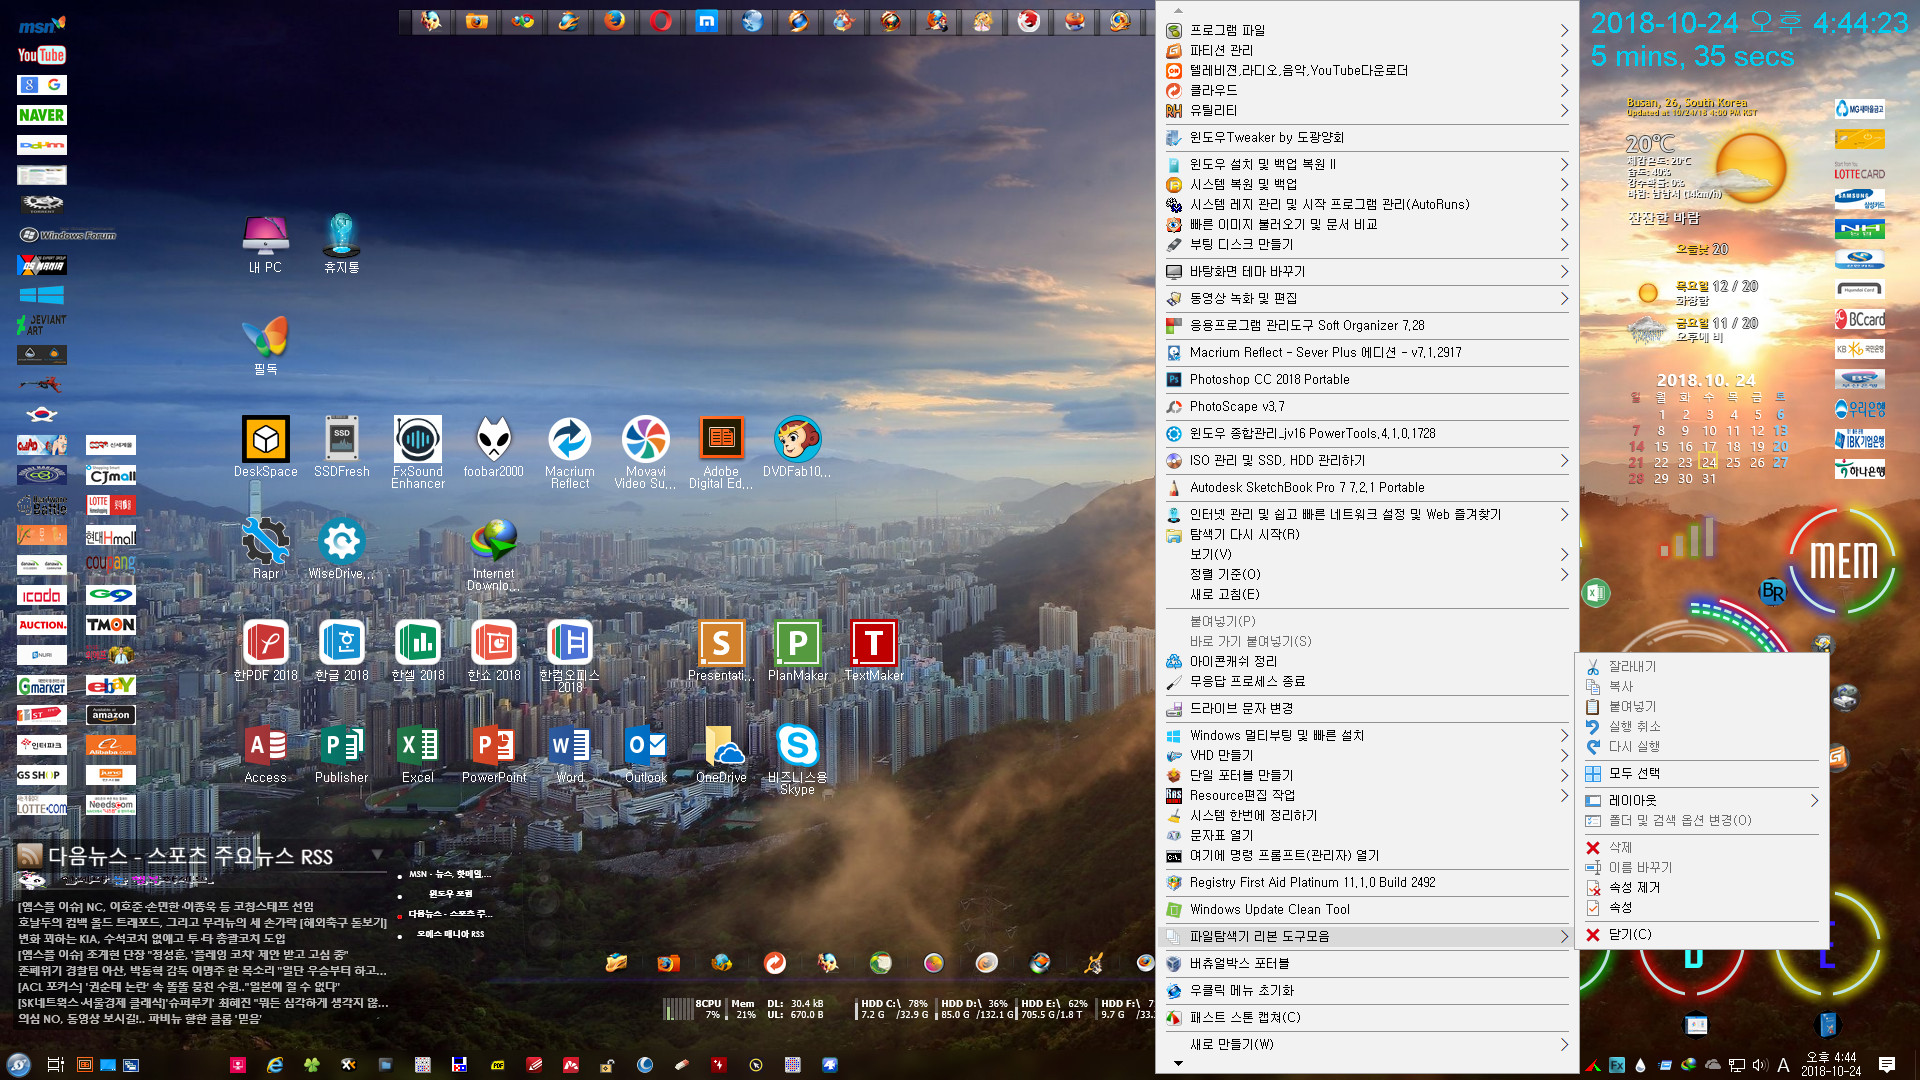The image size is (1920, 1080).
Task: Open 오베스 매니아 RSS feed link
Action: (450, 934)
